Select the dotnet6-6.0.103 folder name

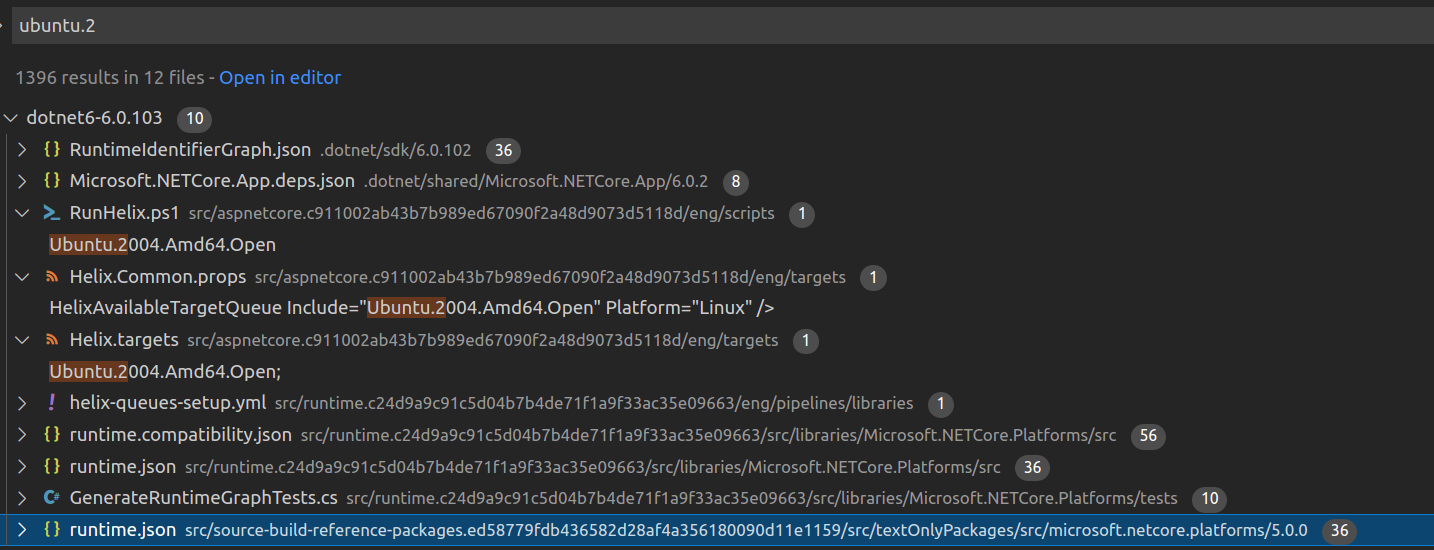[94, 118]
